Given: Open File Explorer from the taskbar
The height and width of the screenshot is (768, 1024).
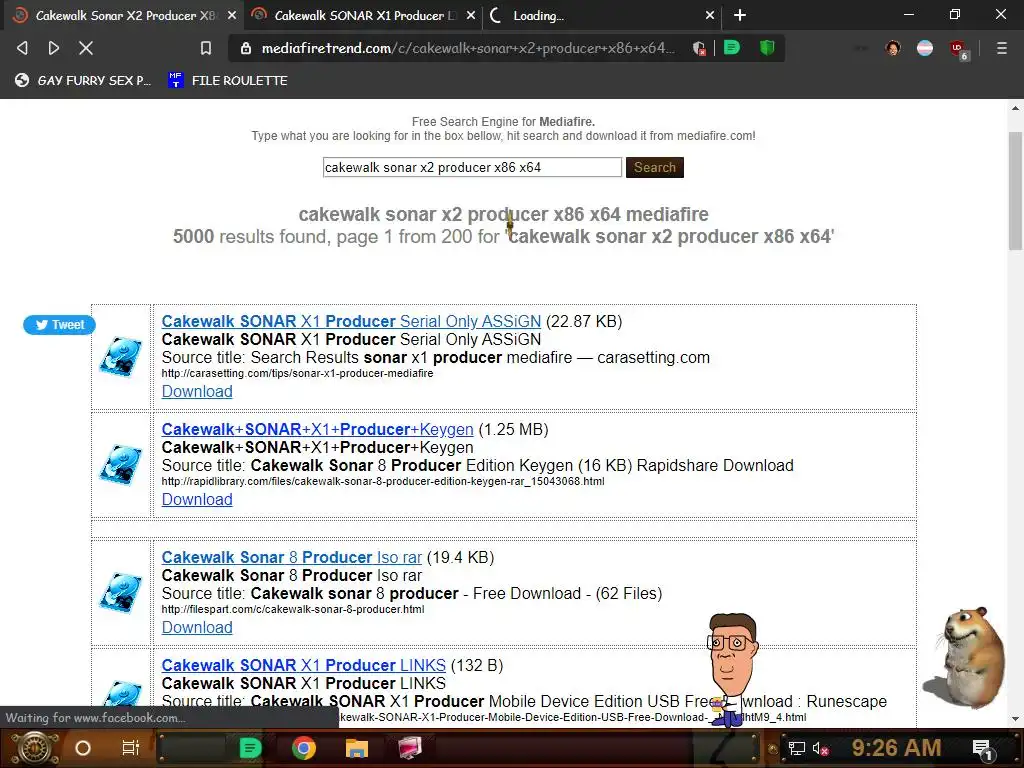Looking at the screenshot, I should 357,748.
